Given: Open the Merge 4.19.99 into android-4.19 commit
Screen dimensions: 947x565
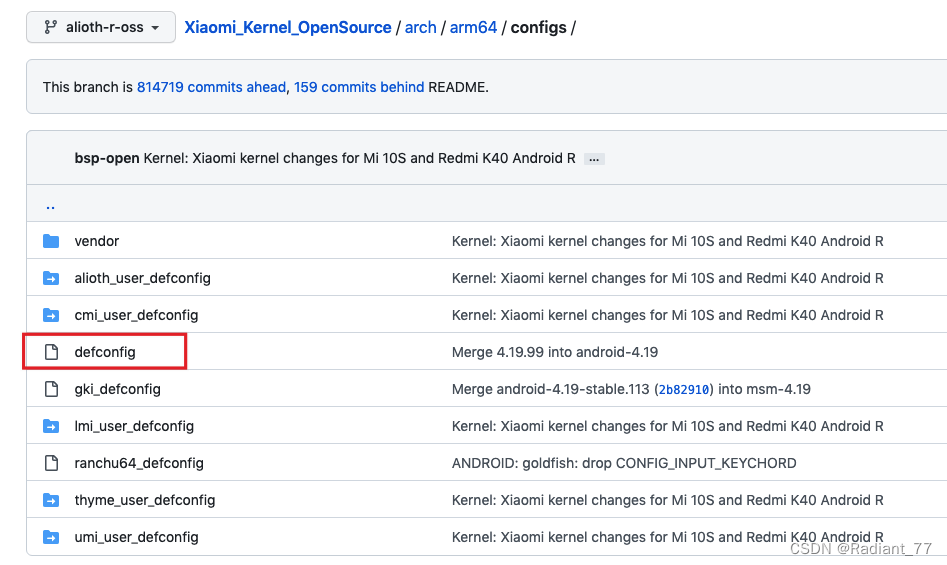Looking at the screenshot, I should click(555, 352).
